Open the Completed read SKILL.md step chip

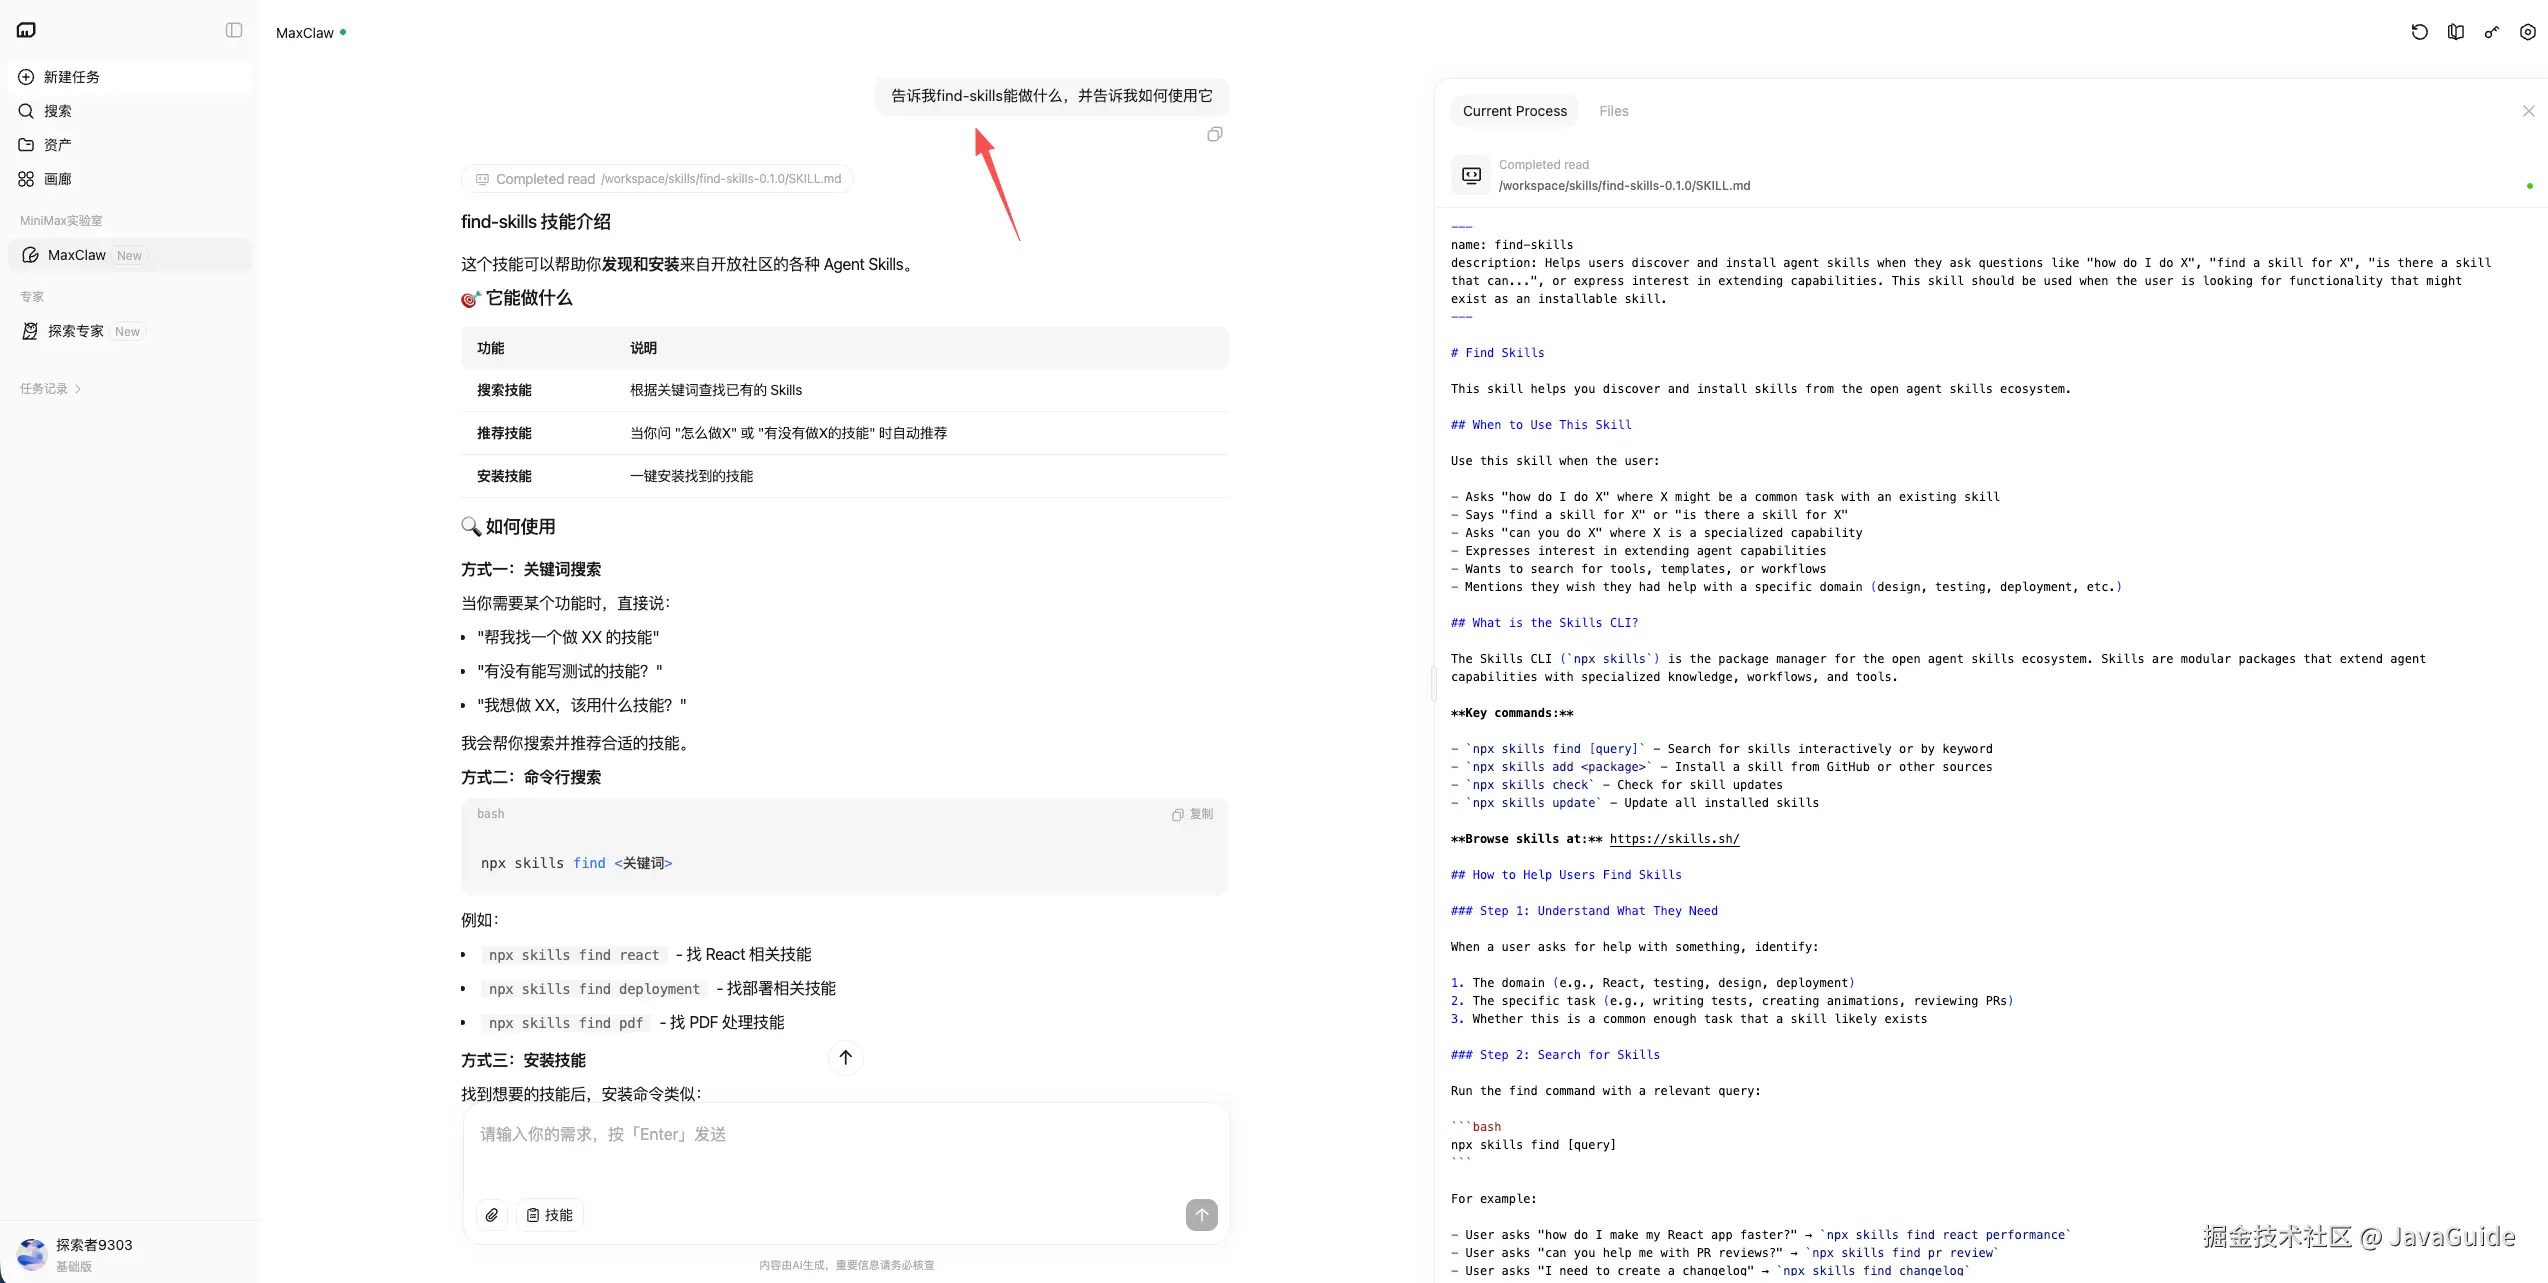tap(658, 179)
